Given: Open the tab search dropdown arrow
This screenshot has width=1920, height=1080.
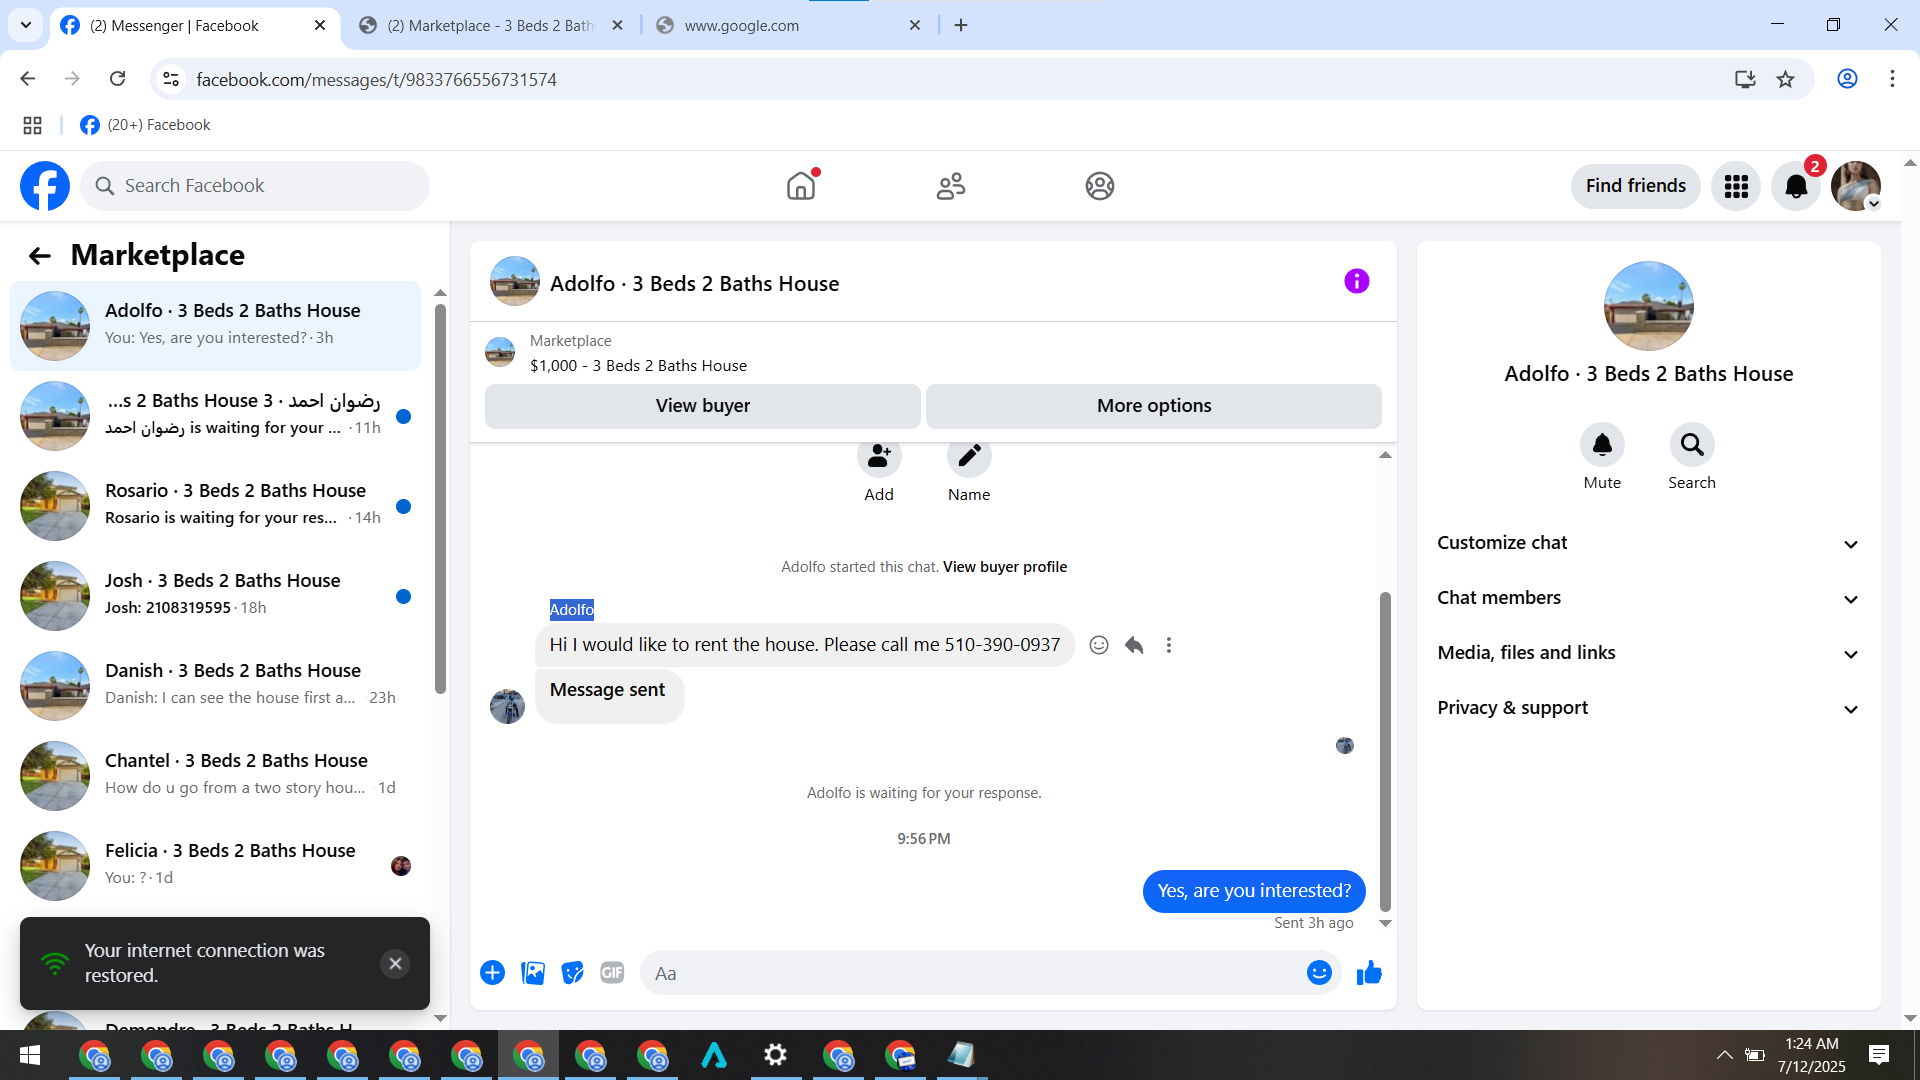Looking at the screenshot, I should pos(26,25).
